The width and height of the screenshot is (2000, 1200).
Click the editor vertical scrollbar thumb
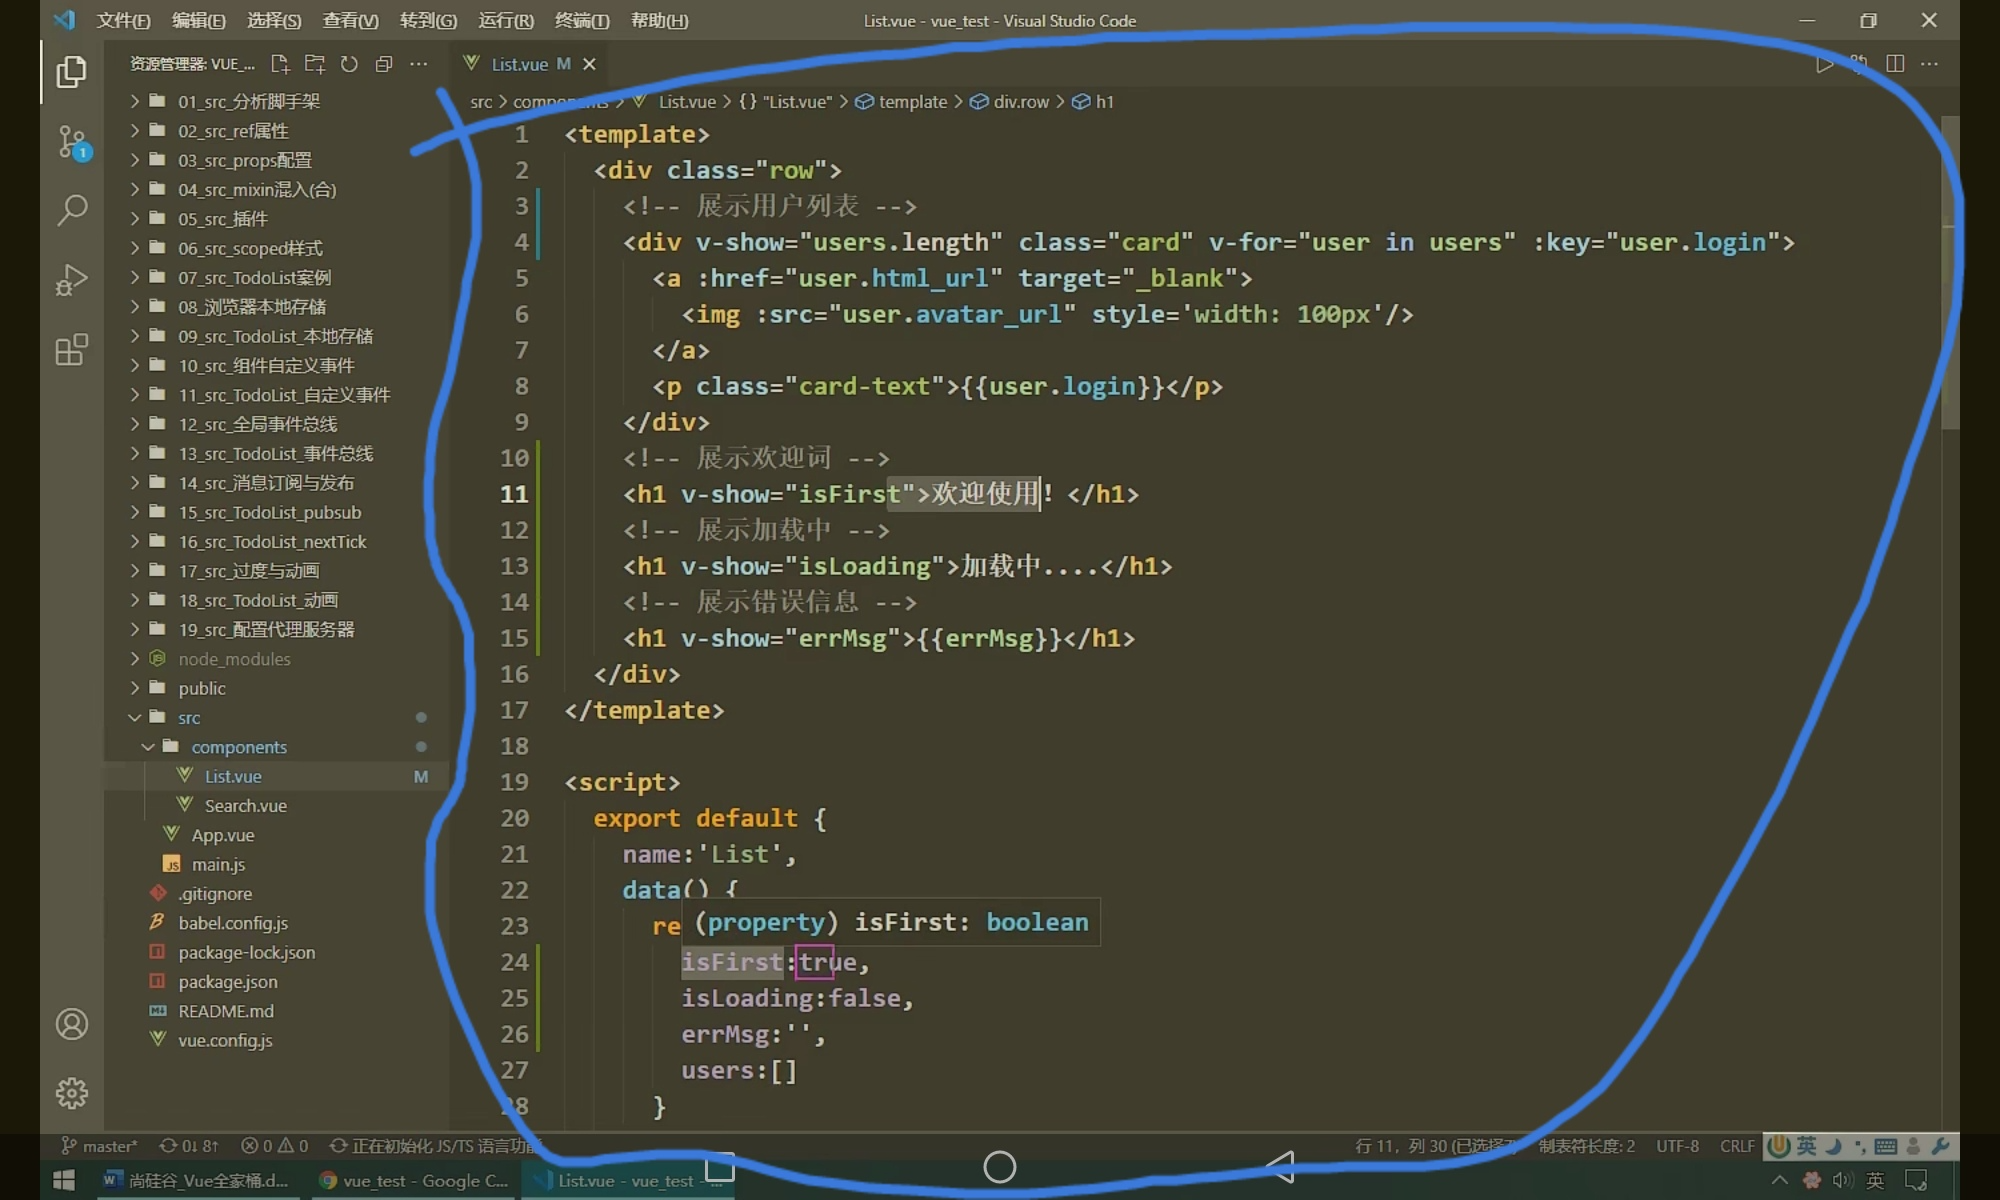click(1949, 270)
